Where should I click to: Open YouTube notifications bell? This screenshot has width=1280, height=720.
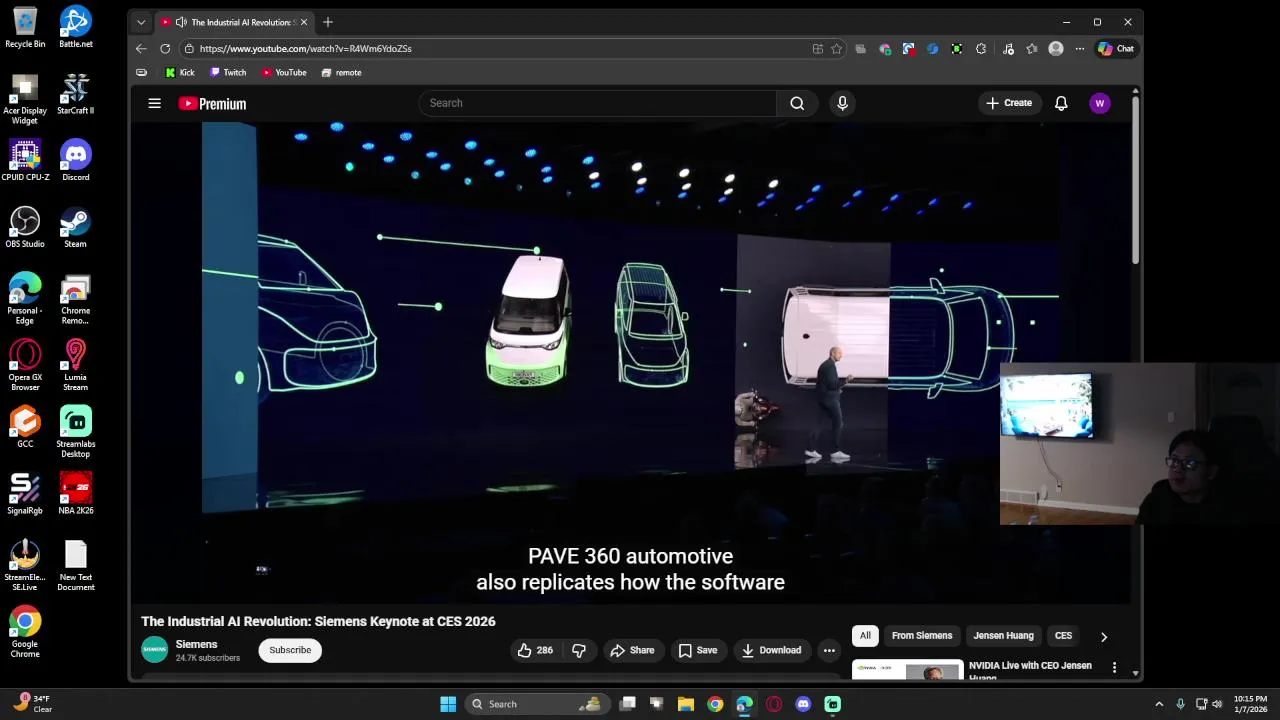pos(1061,103)
